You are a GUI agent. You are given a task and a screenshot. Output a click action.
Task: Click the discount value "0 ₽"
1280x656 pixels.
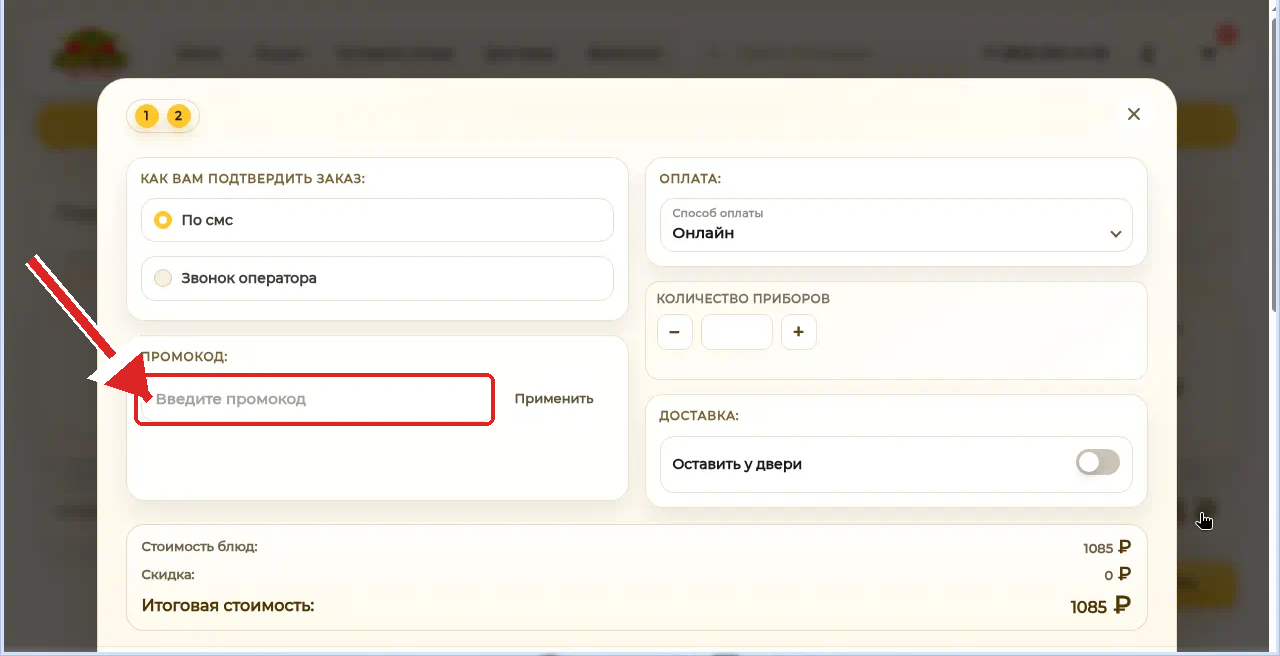coord(1117,575)
